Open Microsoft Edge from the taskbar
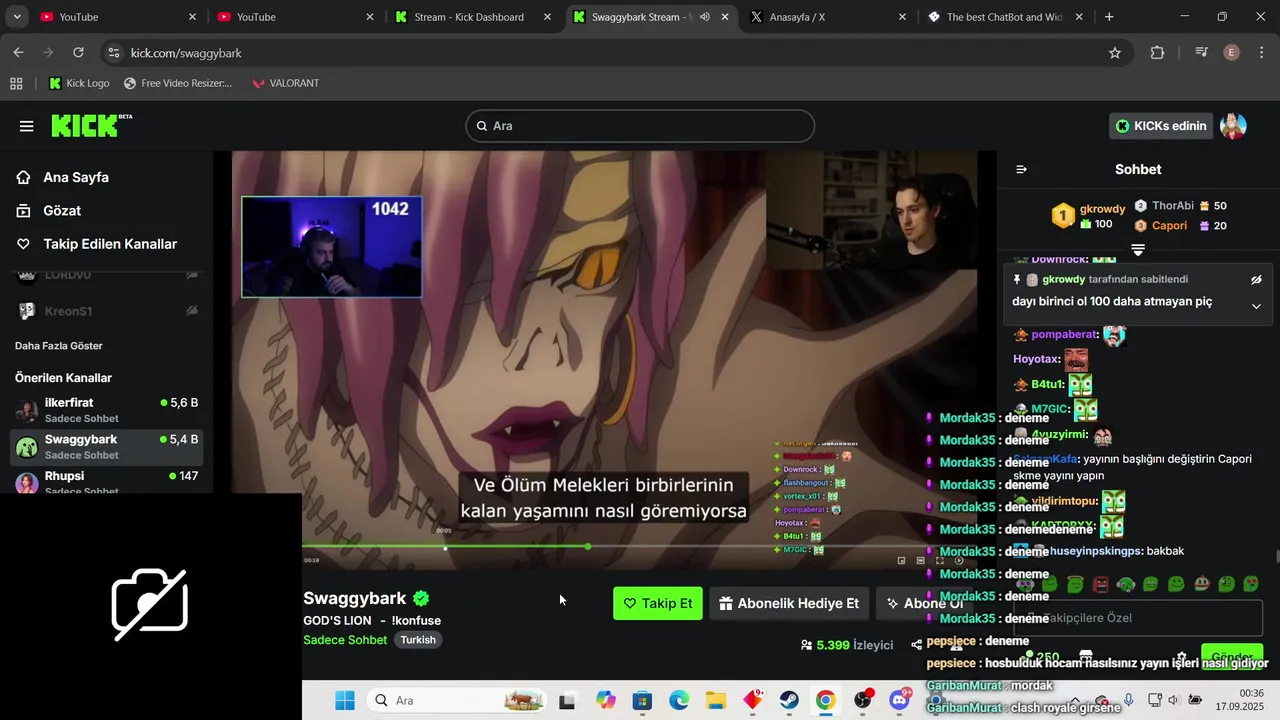Screen dimensions: 1280x720 679,701
